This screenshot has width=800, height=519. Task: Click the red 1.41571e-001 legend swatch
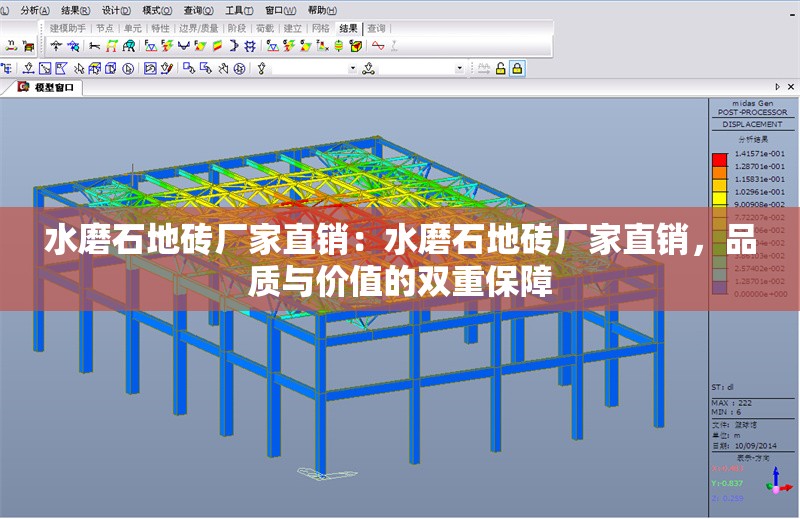point(719,160)
